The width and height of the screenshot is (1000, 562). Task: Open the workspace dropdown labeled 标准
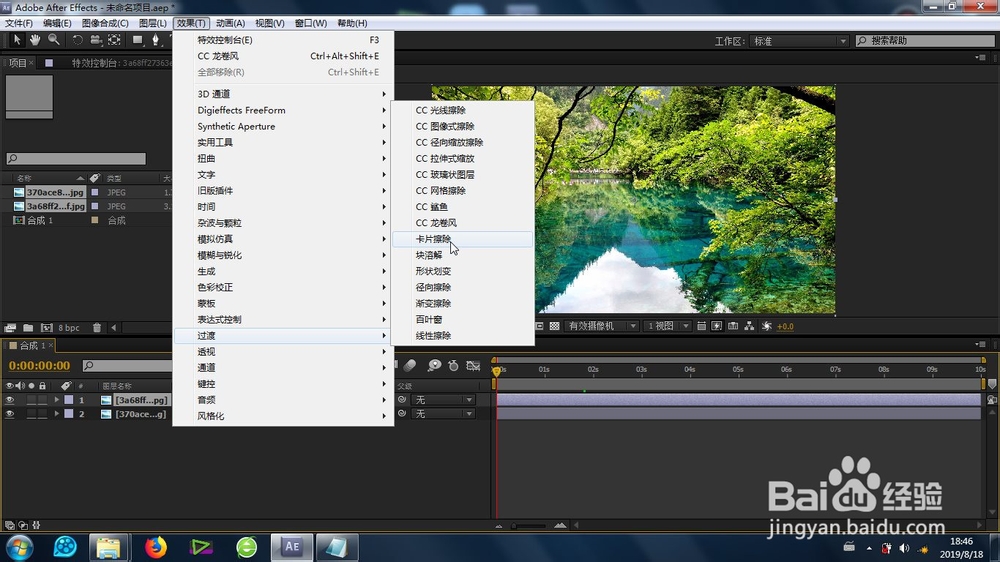click(799, 41)
